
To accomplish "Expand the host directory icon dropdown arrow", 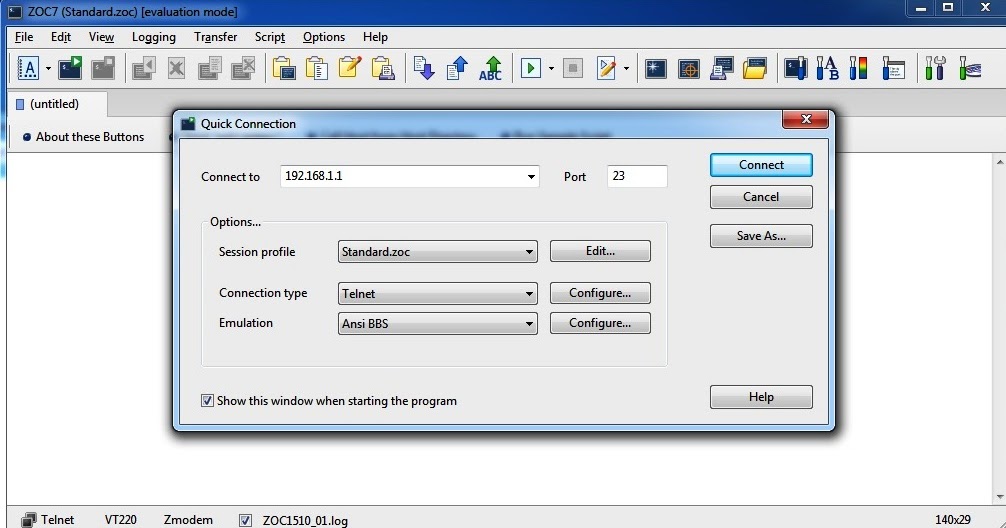I will pos(48,69).
